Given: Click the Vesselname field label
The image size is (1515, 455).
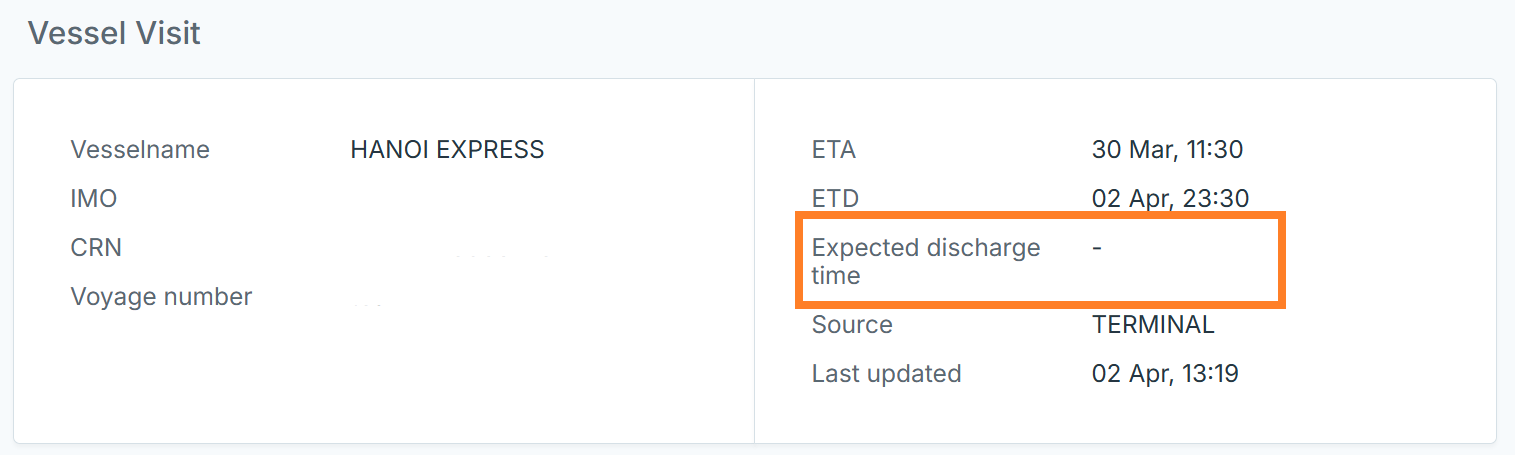Looking at the screenshot, I should point(140,150).
